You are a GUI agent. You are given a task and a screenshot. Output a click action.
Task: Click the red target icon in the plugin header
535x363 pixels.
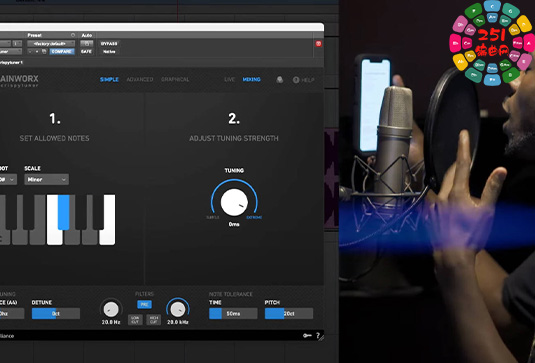[x=318, y=44]
